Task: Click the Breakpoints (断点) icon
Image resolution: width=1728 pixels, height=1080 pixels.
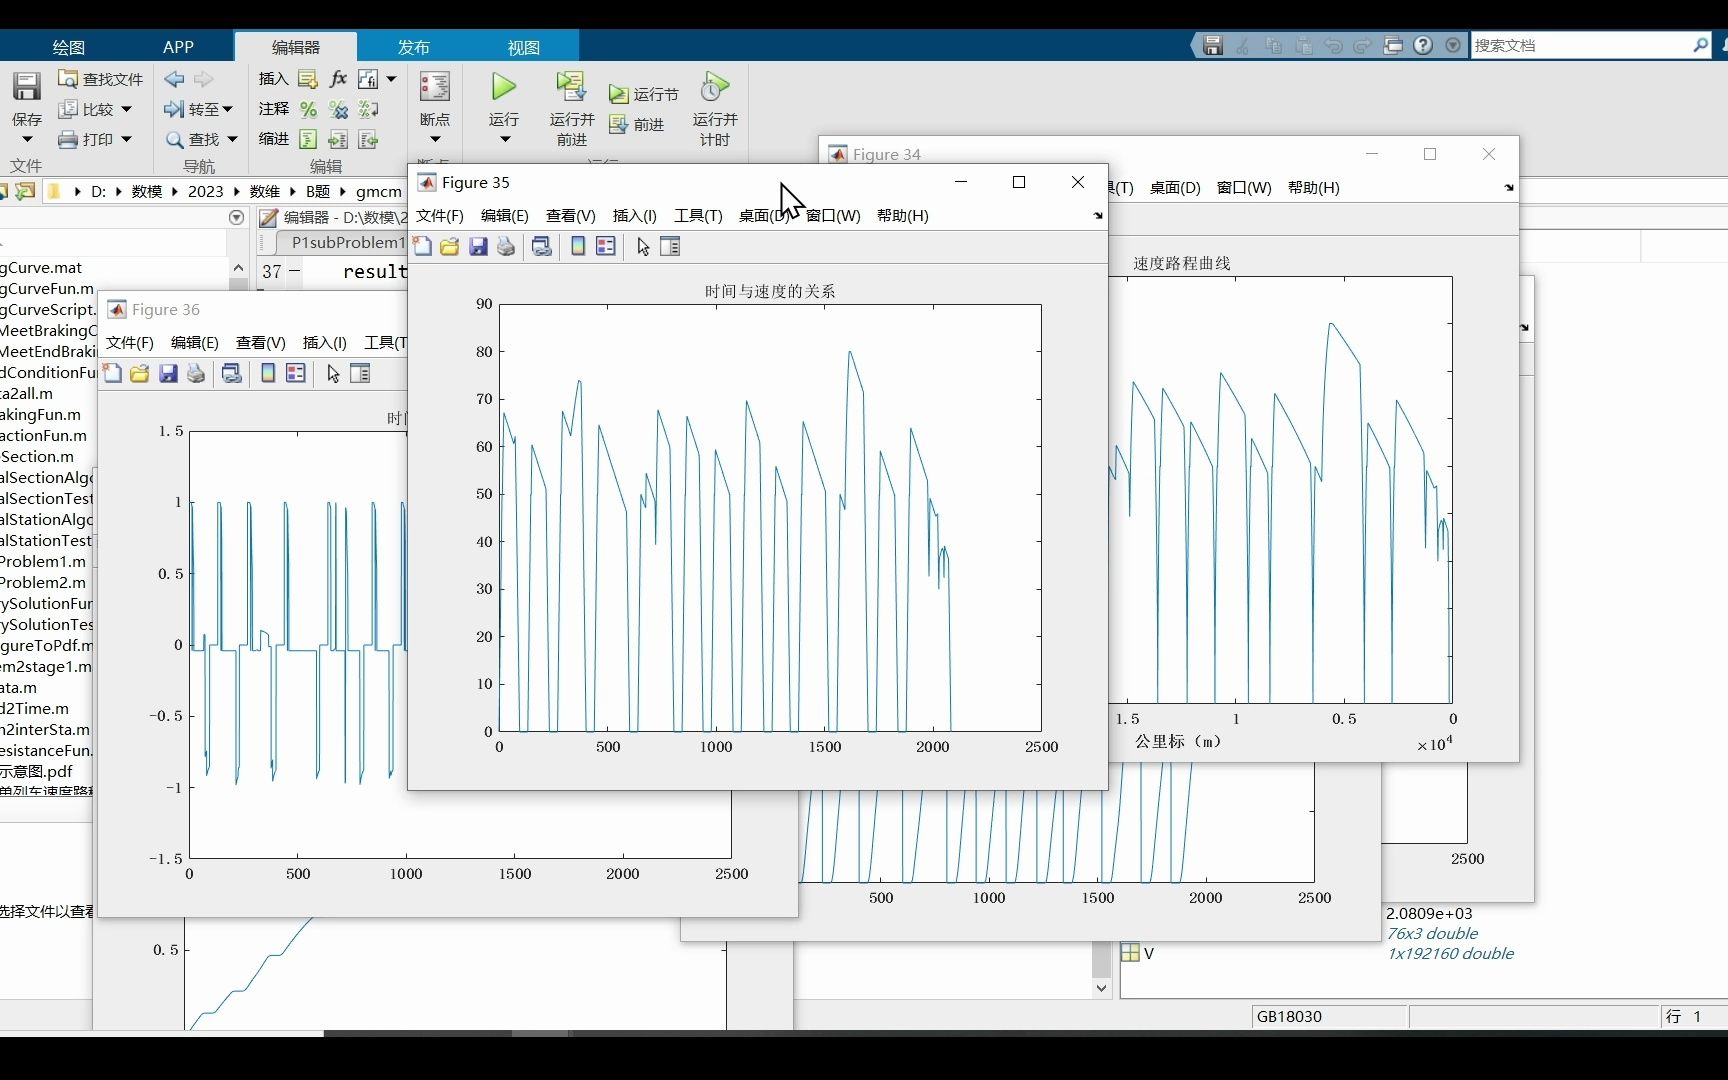Action: click(x=435, y=86)
